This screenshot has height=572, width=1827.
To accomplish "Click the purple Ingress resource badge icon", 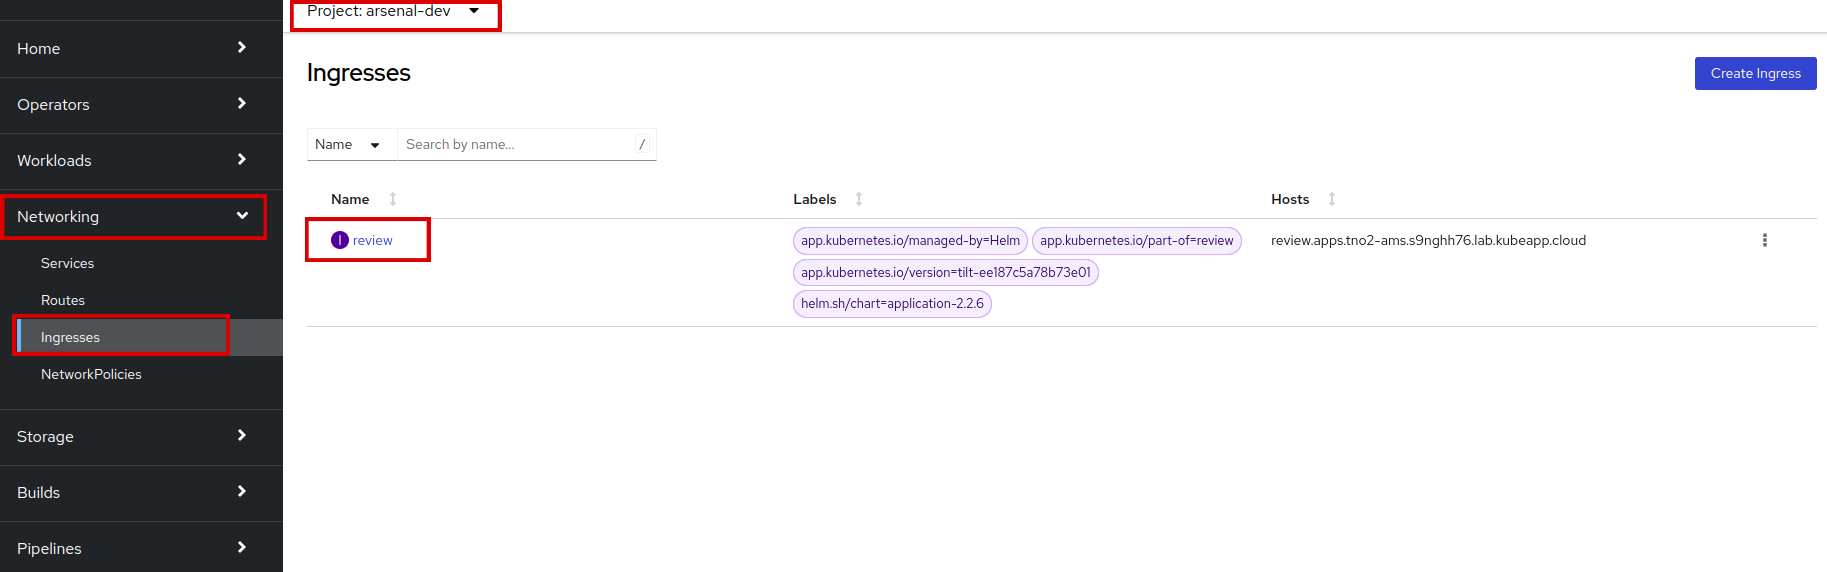I will point(340,240).
